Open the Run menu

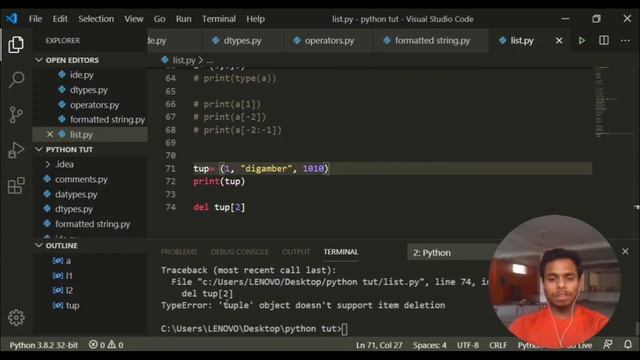[x=184, y=19]
